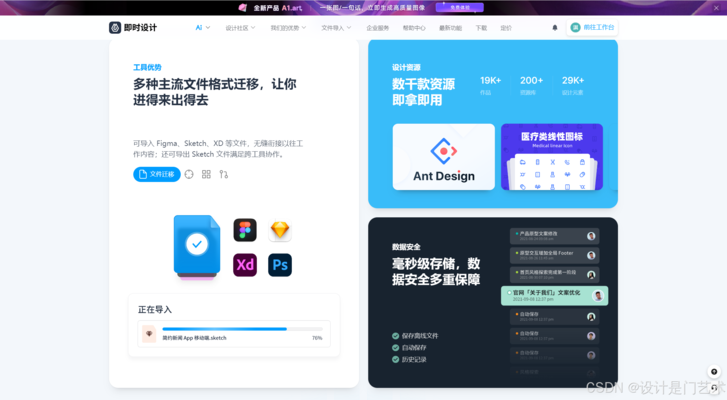Click the 正在导入 heading
727x400 pixels.
155,310
